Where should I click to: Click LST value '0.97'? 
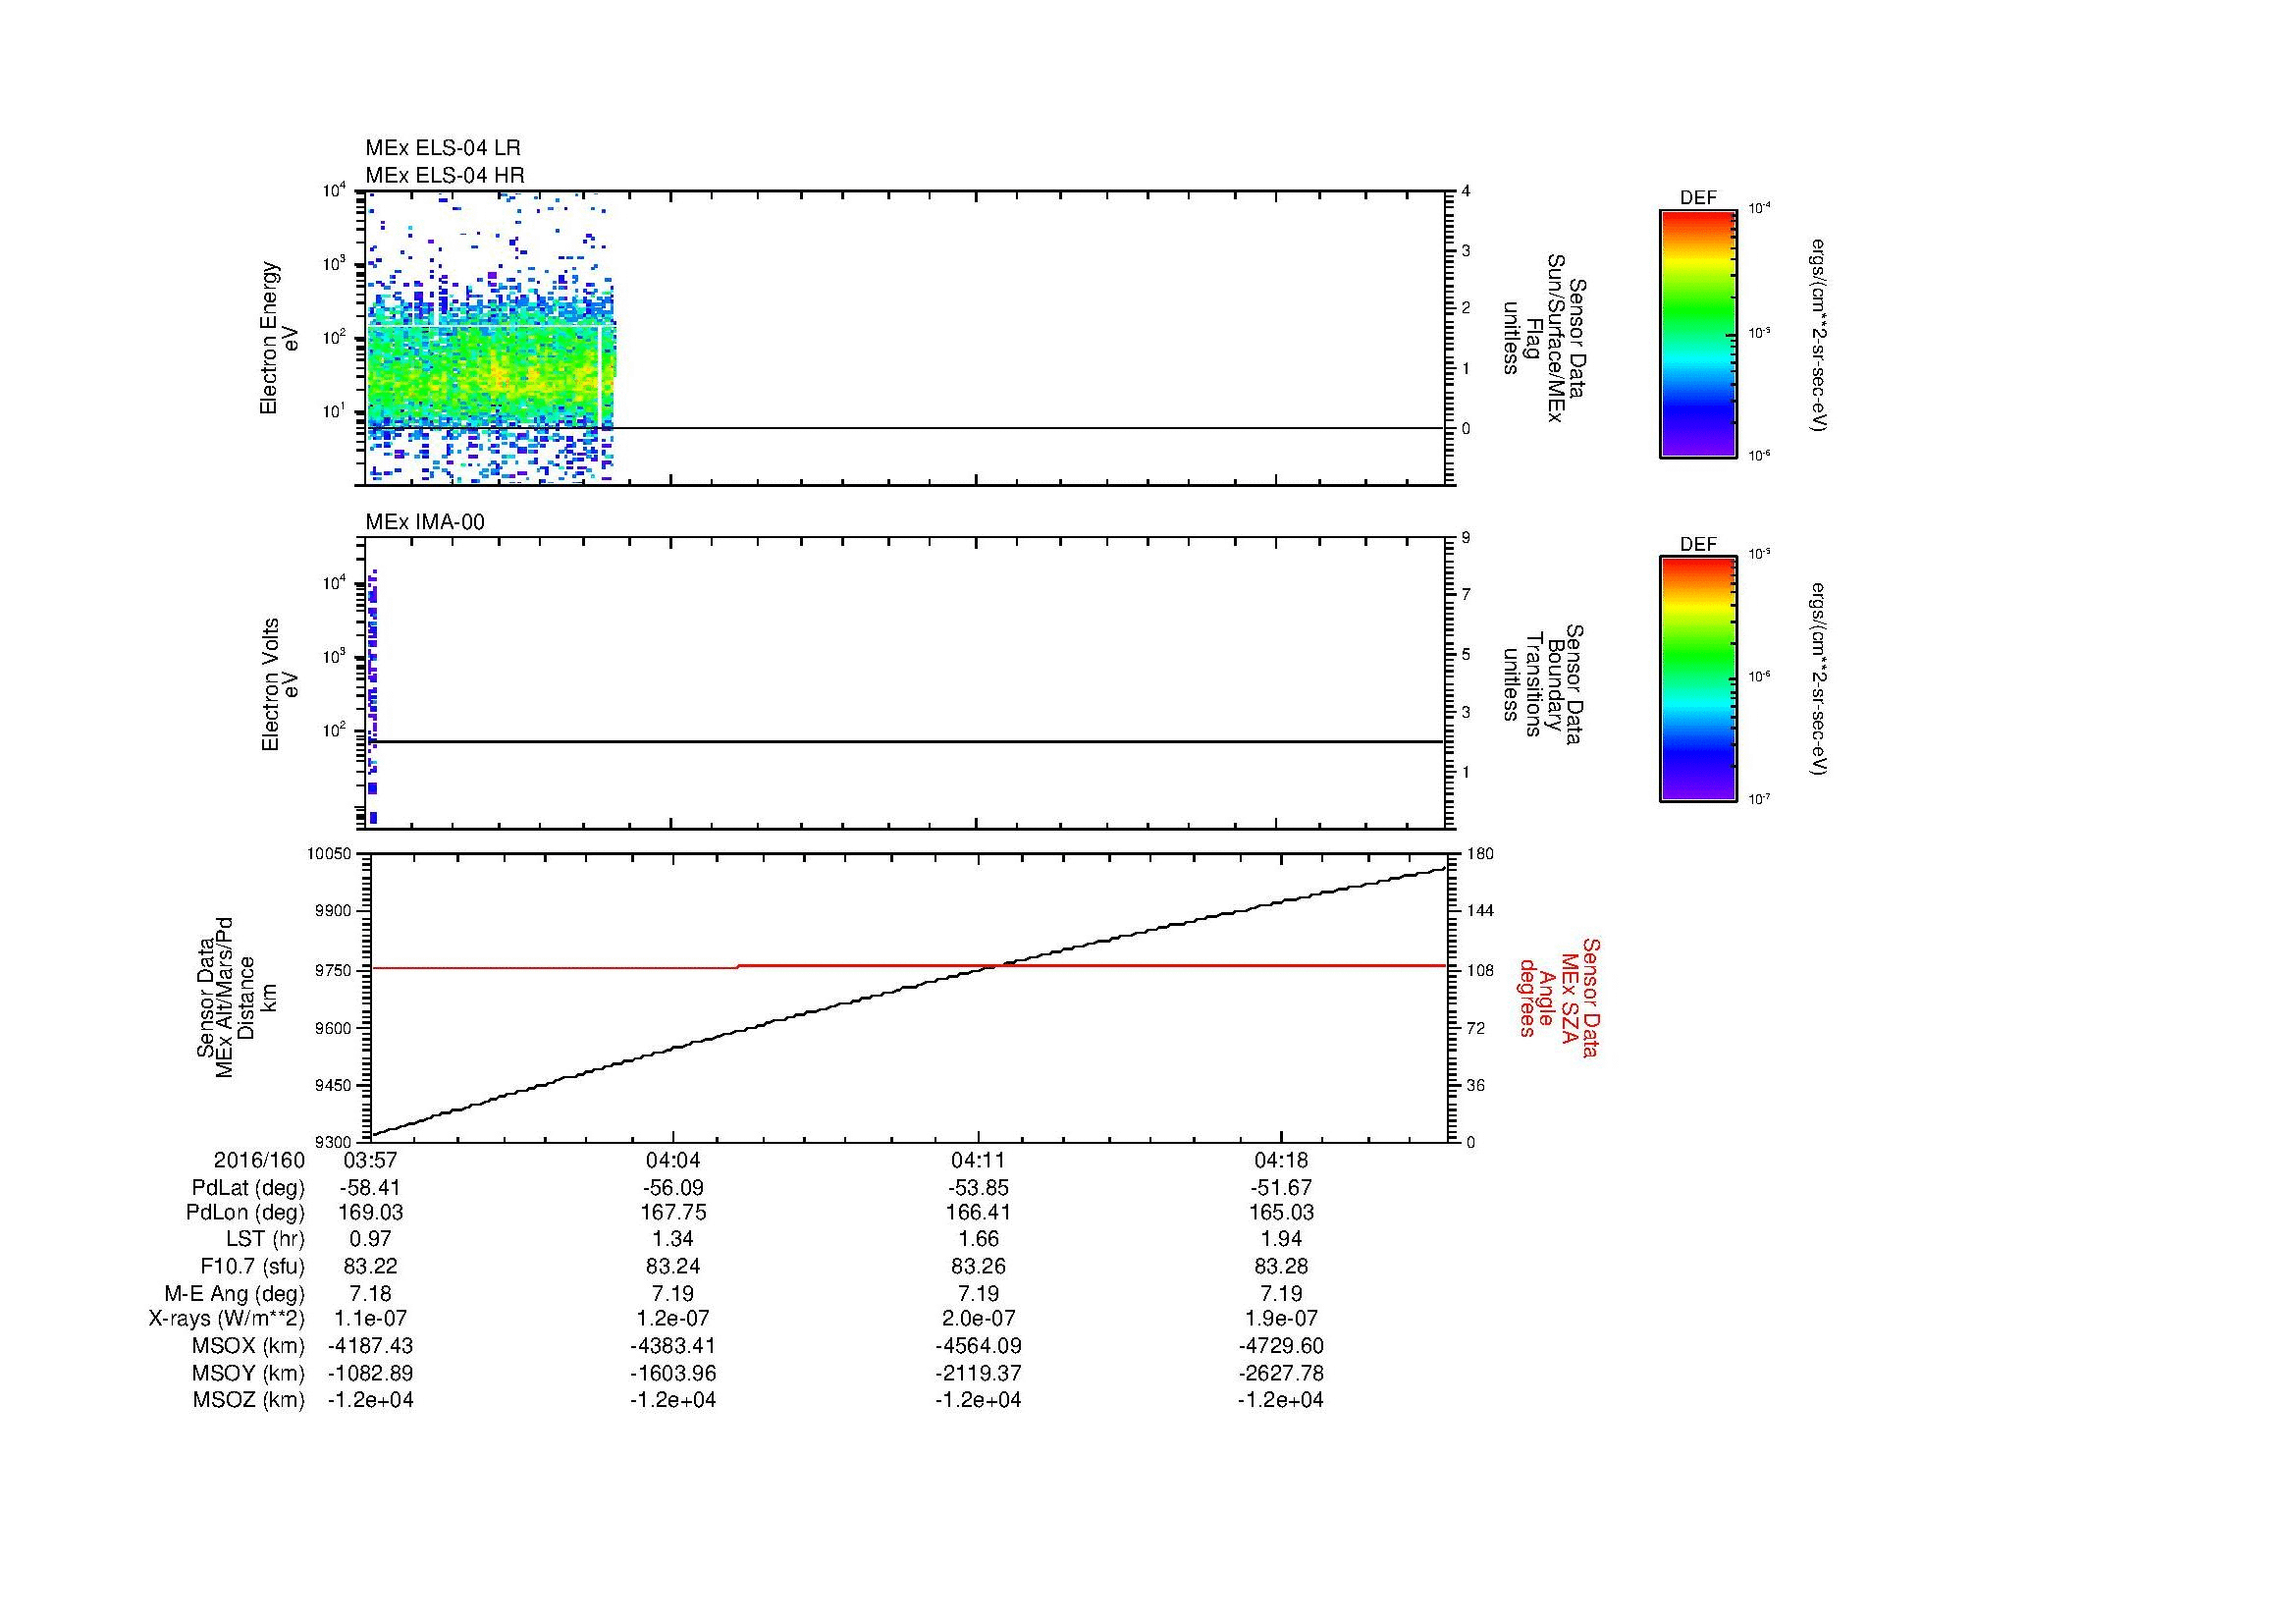point(371,1240)
